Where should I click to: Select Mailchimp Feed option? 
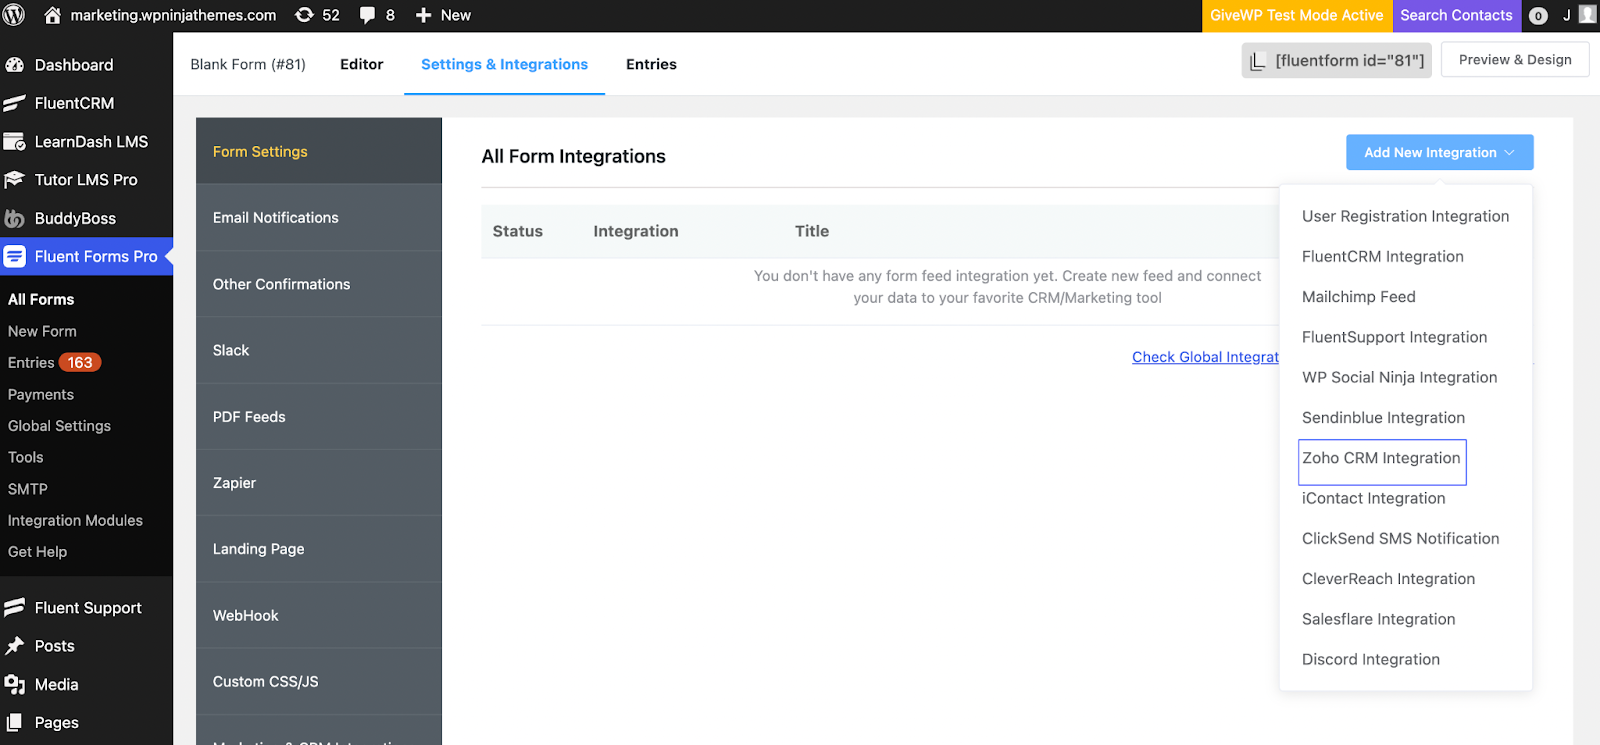(1358, 297)
